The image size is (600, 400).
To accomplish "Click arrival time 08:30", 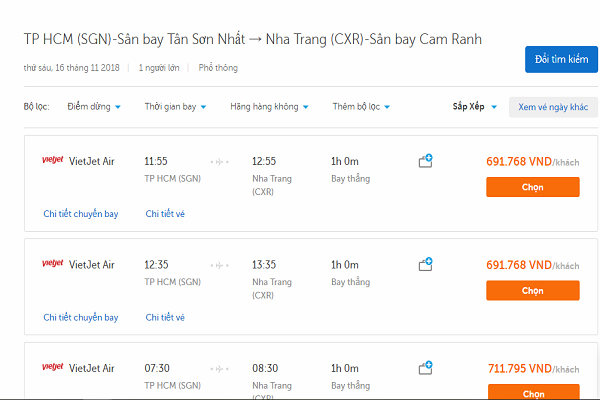I will tap(265, 368).
